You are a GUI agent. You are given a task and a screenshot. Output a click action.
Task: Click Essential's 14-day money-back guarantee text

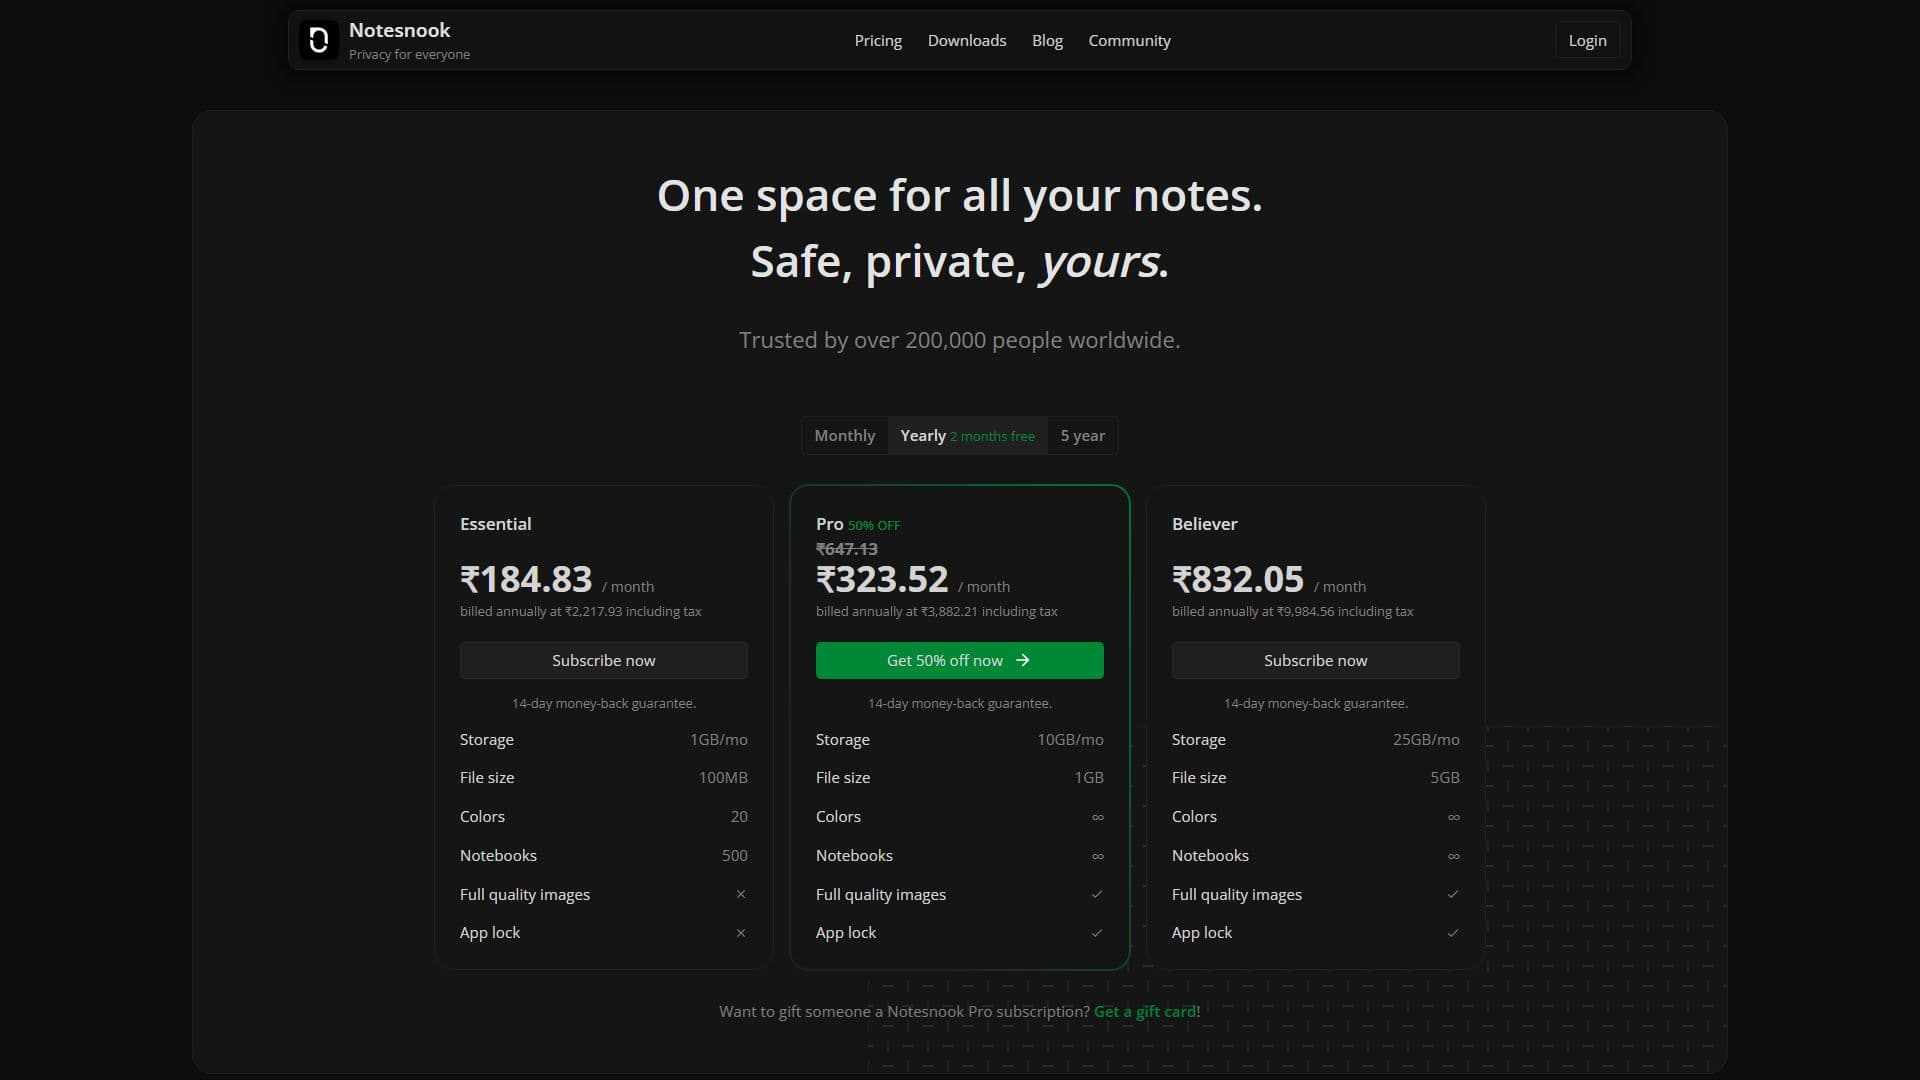(x=604, y=703)
